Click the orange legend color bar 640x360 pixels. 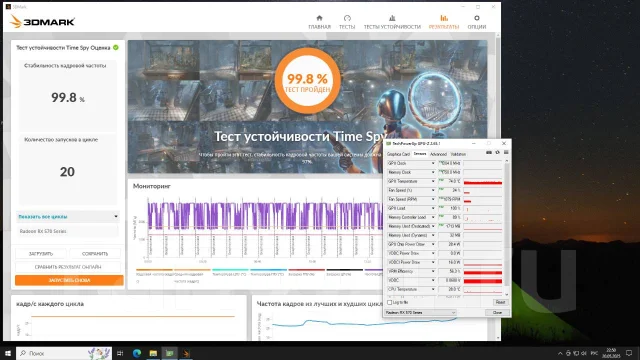(154, 269)
